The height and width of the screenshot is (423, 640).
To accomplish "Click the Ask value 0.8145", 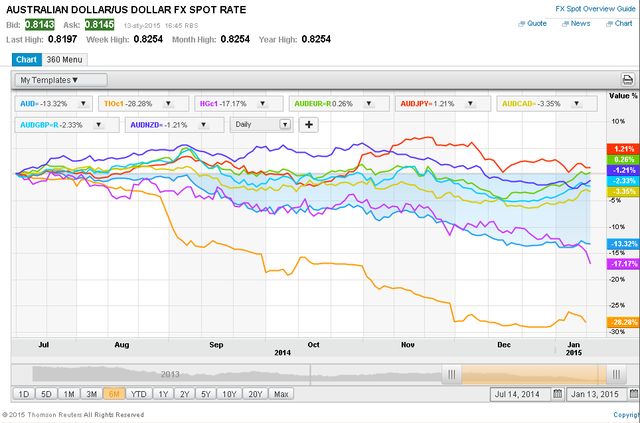I will click(x=100, y=24).
